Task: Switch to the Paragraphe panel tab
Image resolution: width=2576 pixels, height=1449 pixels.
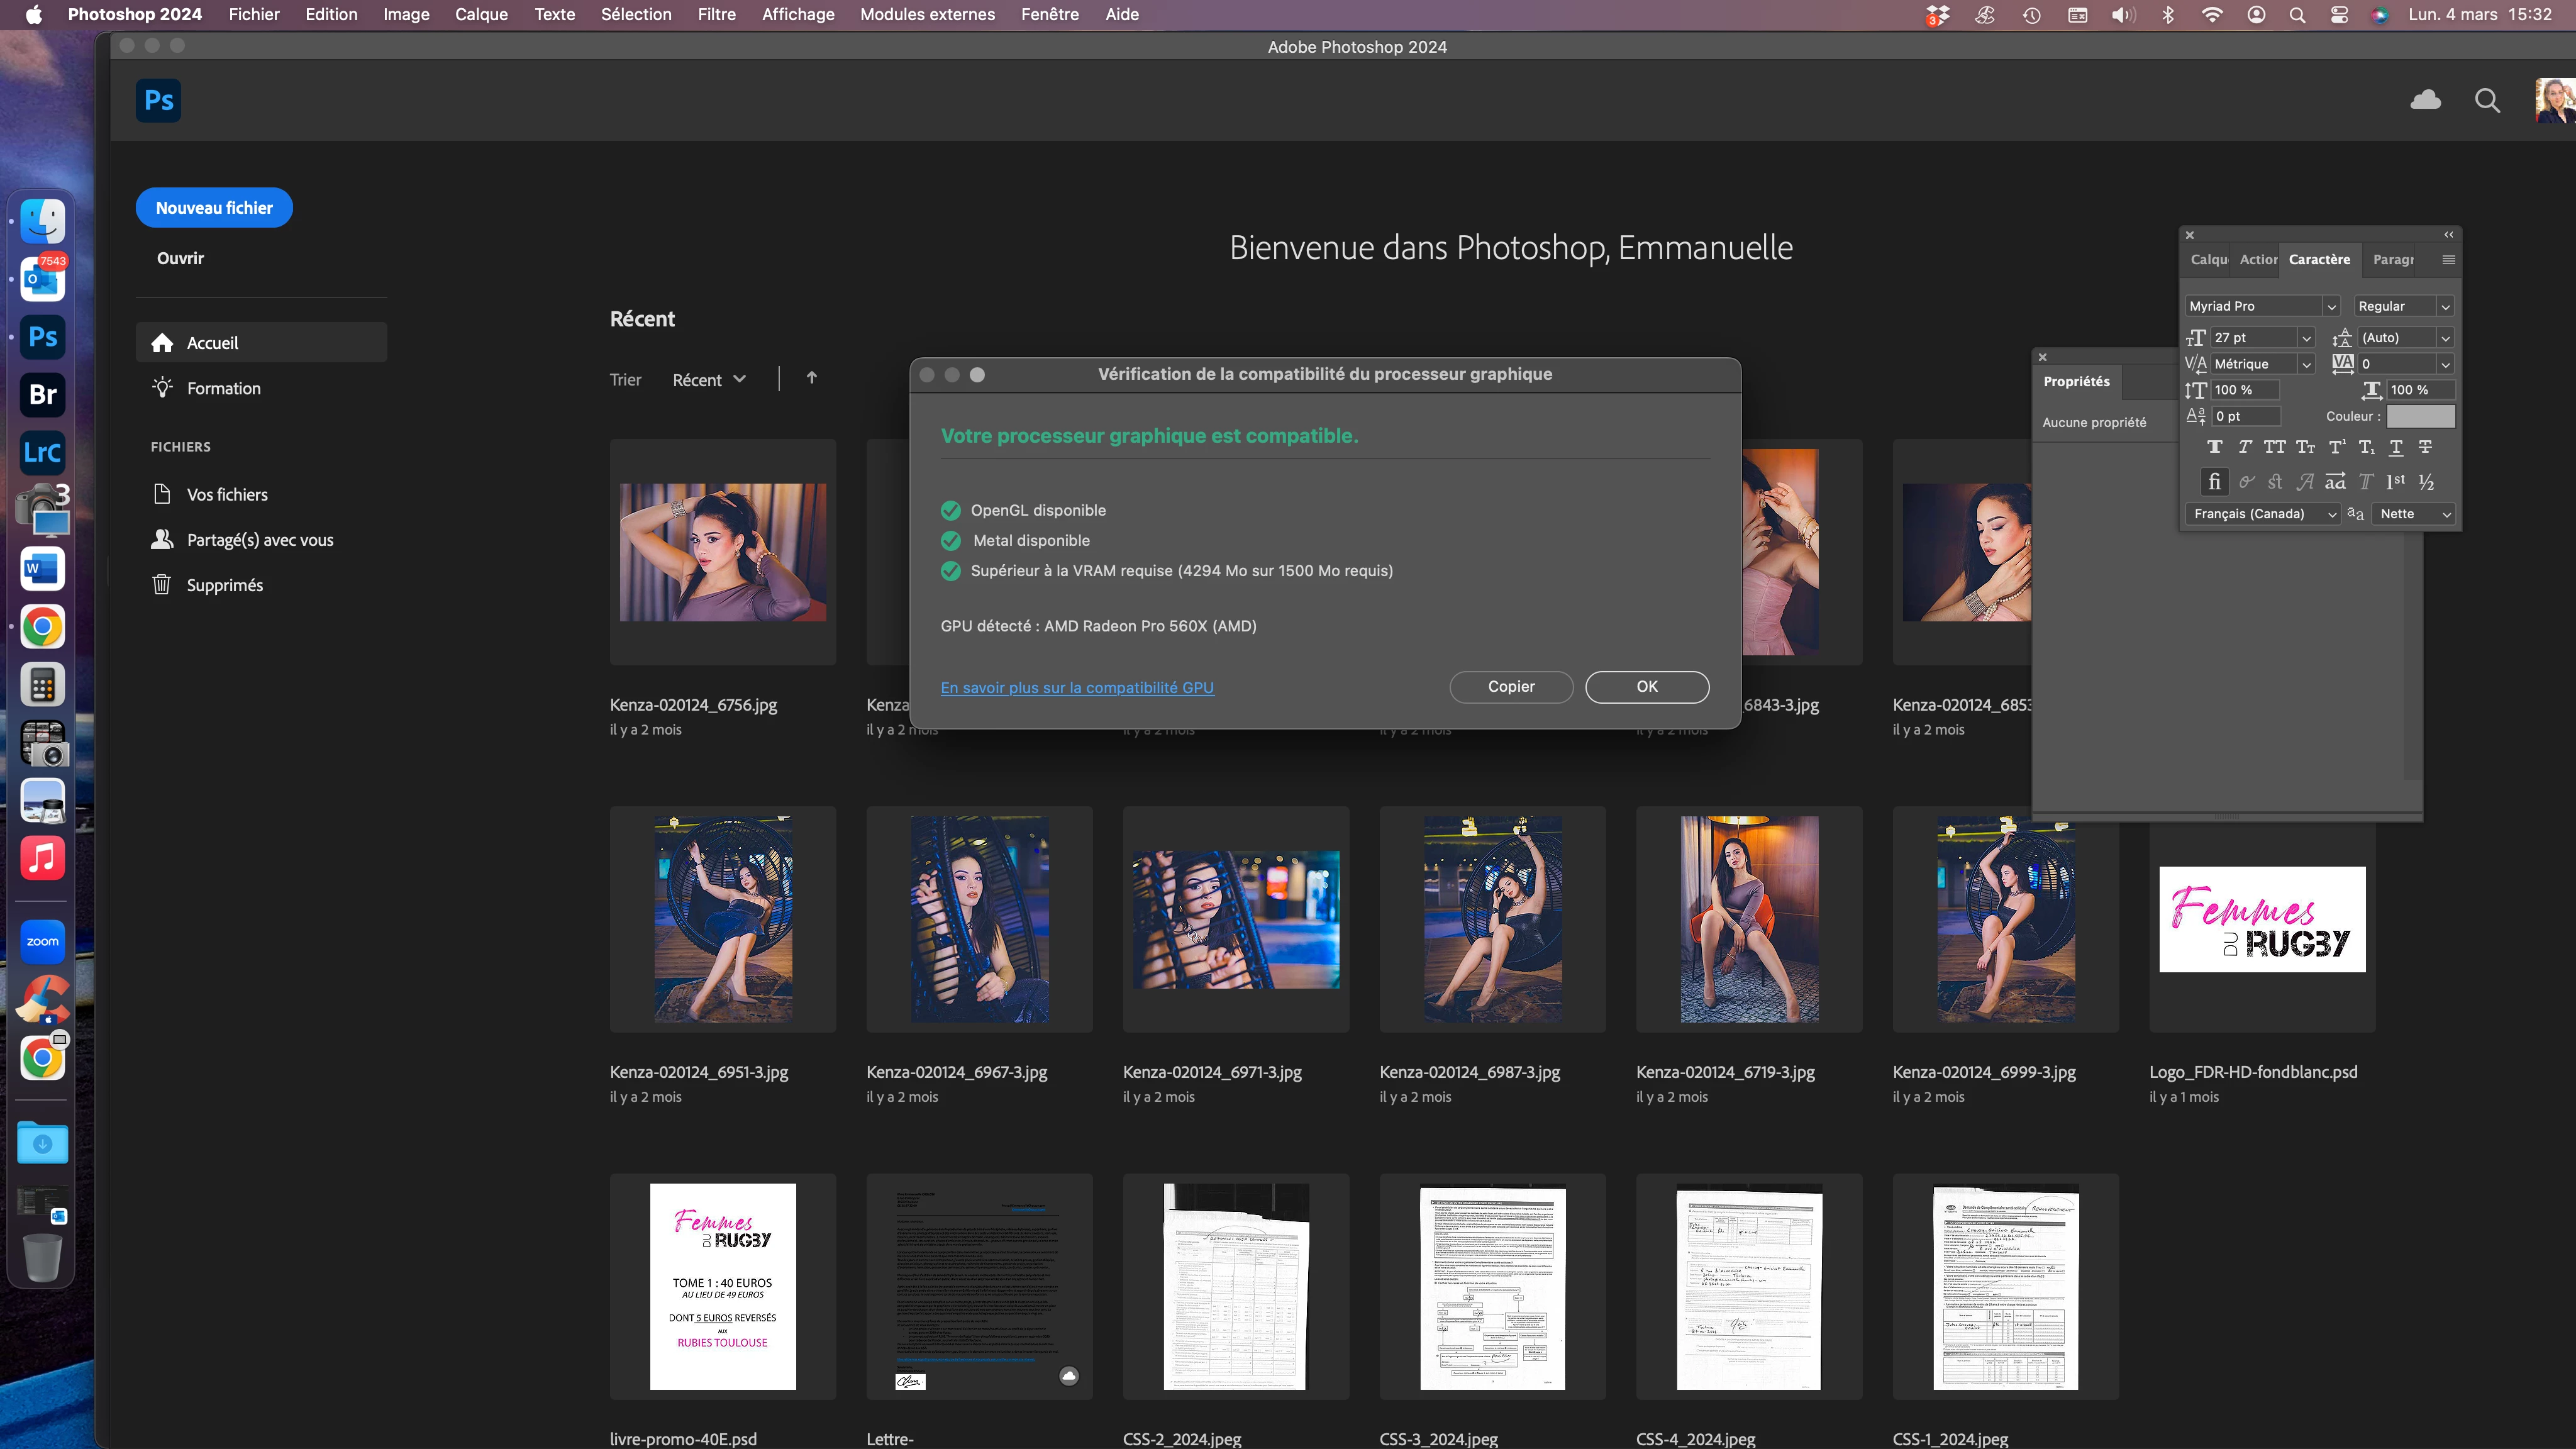Action: tap(2393, 260)
